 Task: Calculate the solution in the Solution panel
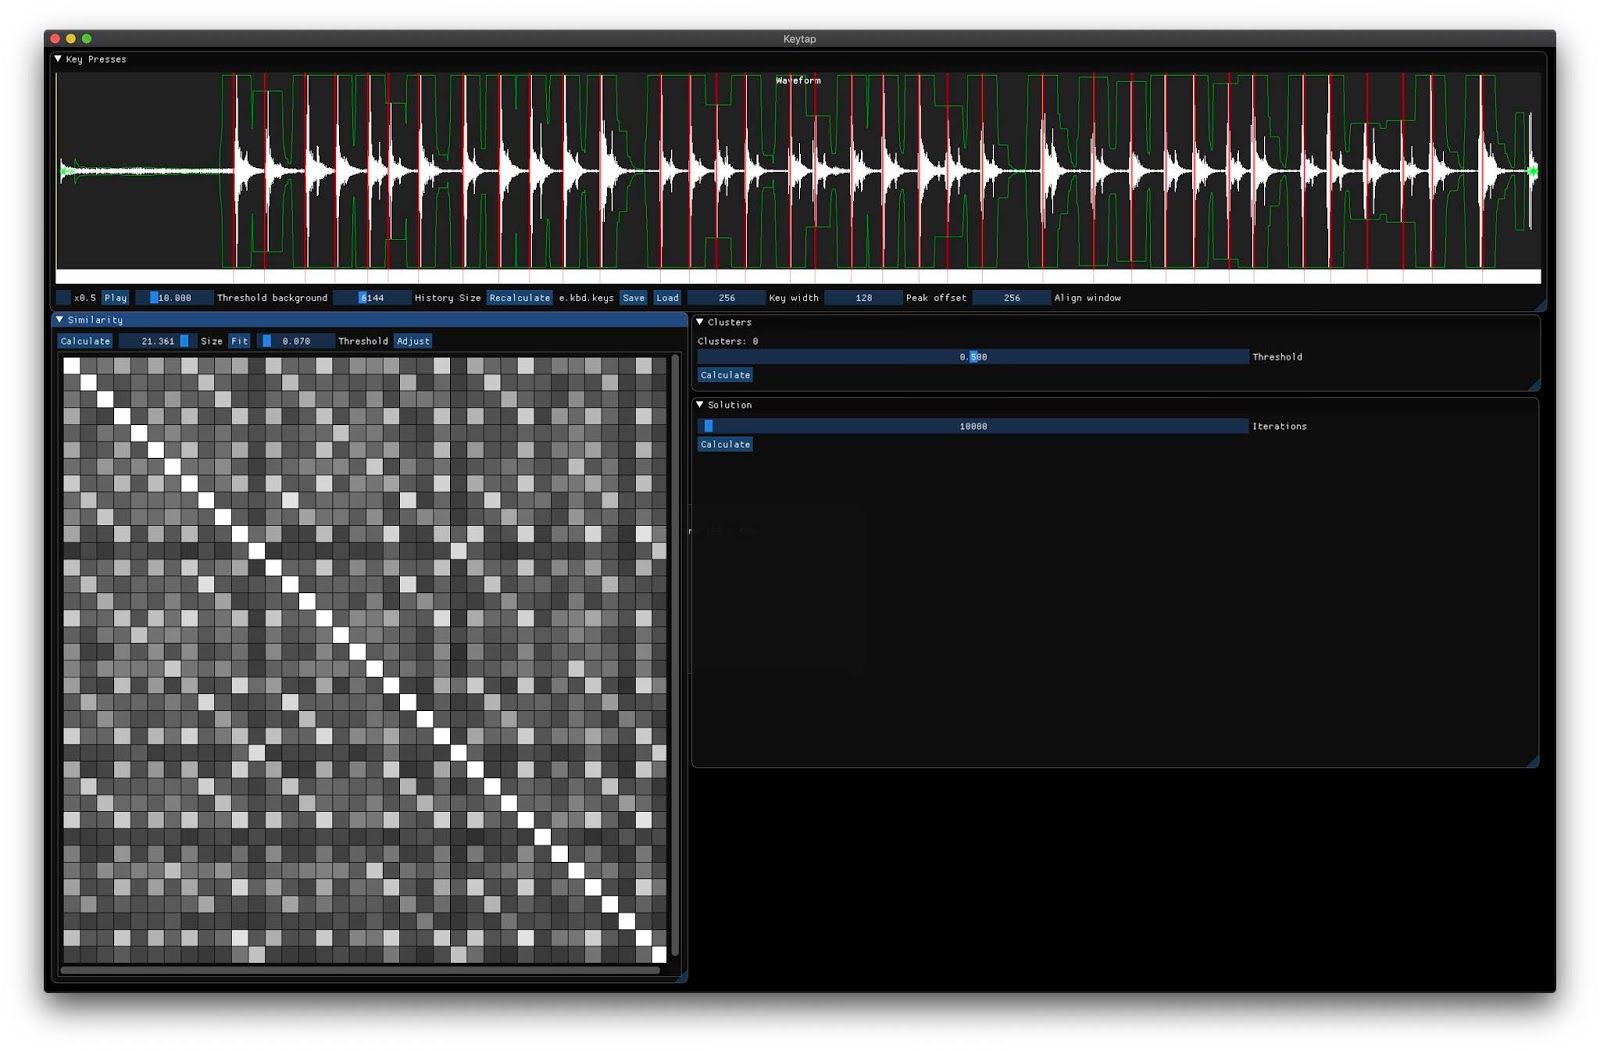724,444
